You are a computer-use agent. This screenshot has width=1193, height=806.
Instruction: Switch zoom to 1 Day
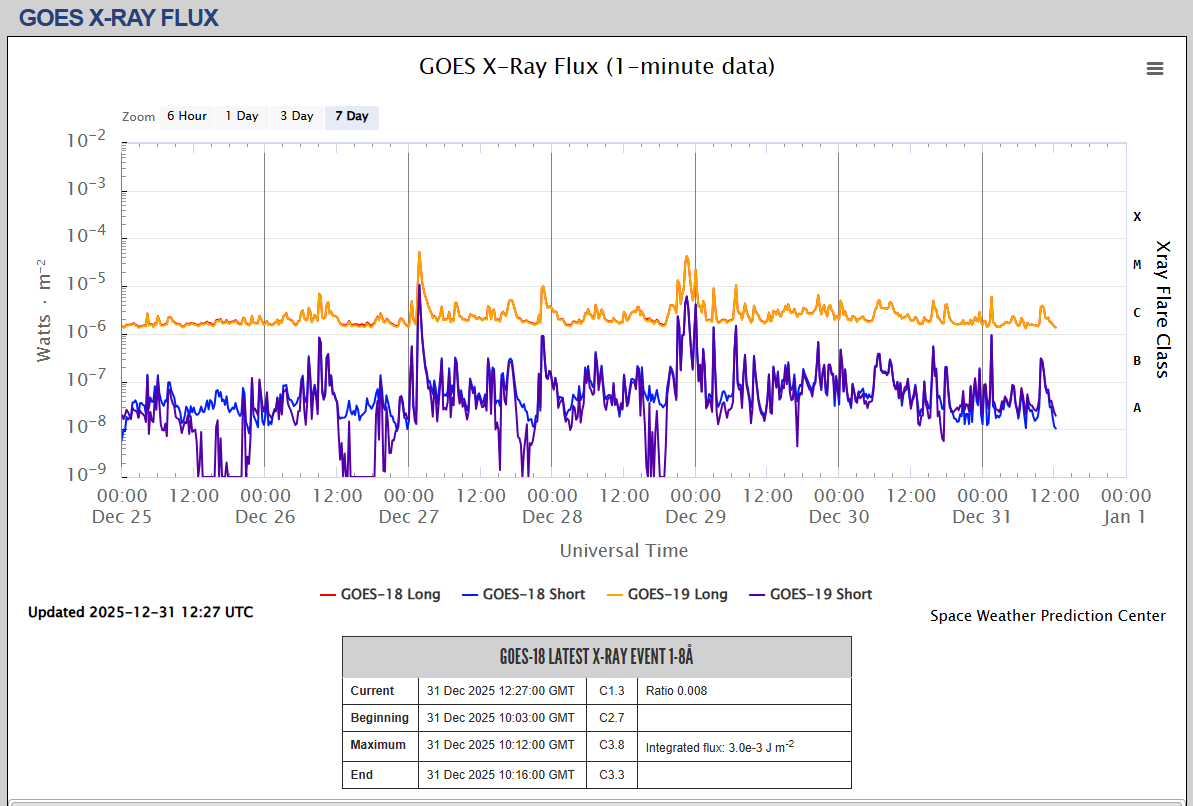(x=241, y=116)
